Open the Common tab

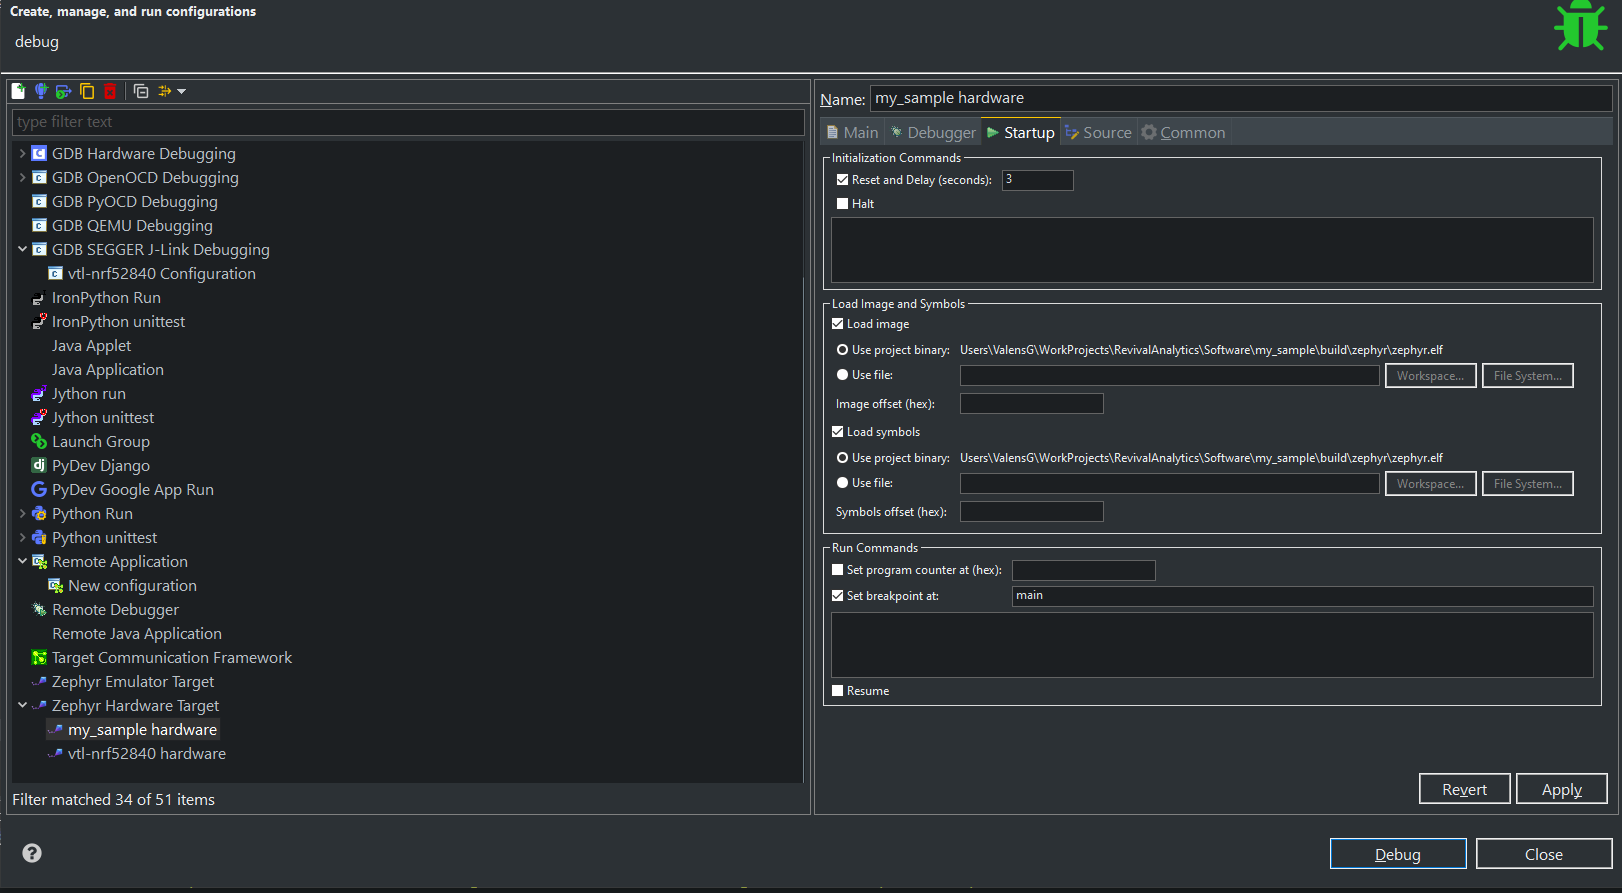click(x=1183, y=132)
